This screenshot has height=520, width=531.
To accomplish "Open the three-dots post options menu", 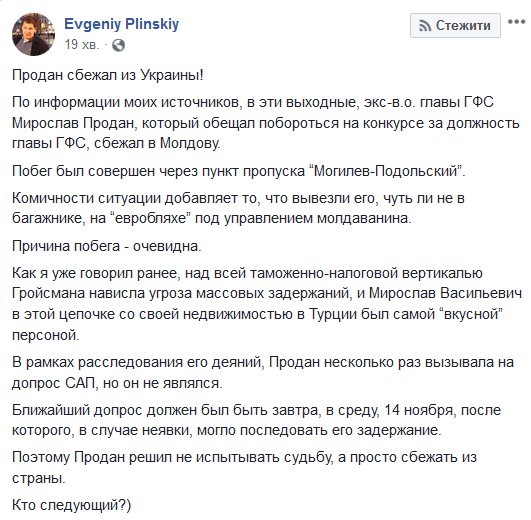I will click(516, 22).
